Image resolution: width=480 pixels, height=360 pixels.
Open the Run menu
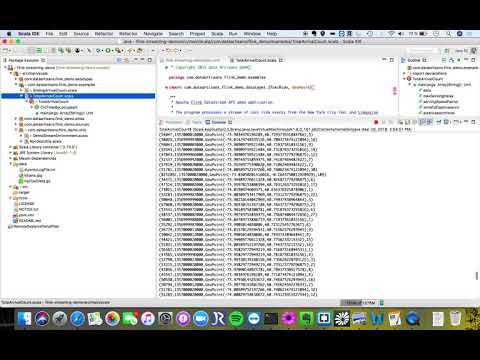(233, 34)
